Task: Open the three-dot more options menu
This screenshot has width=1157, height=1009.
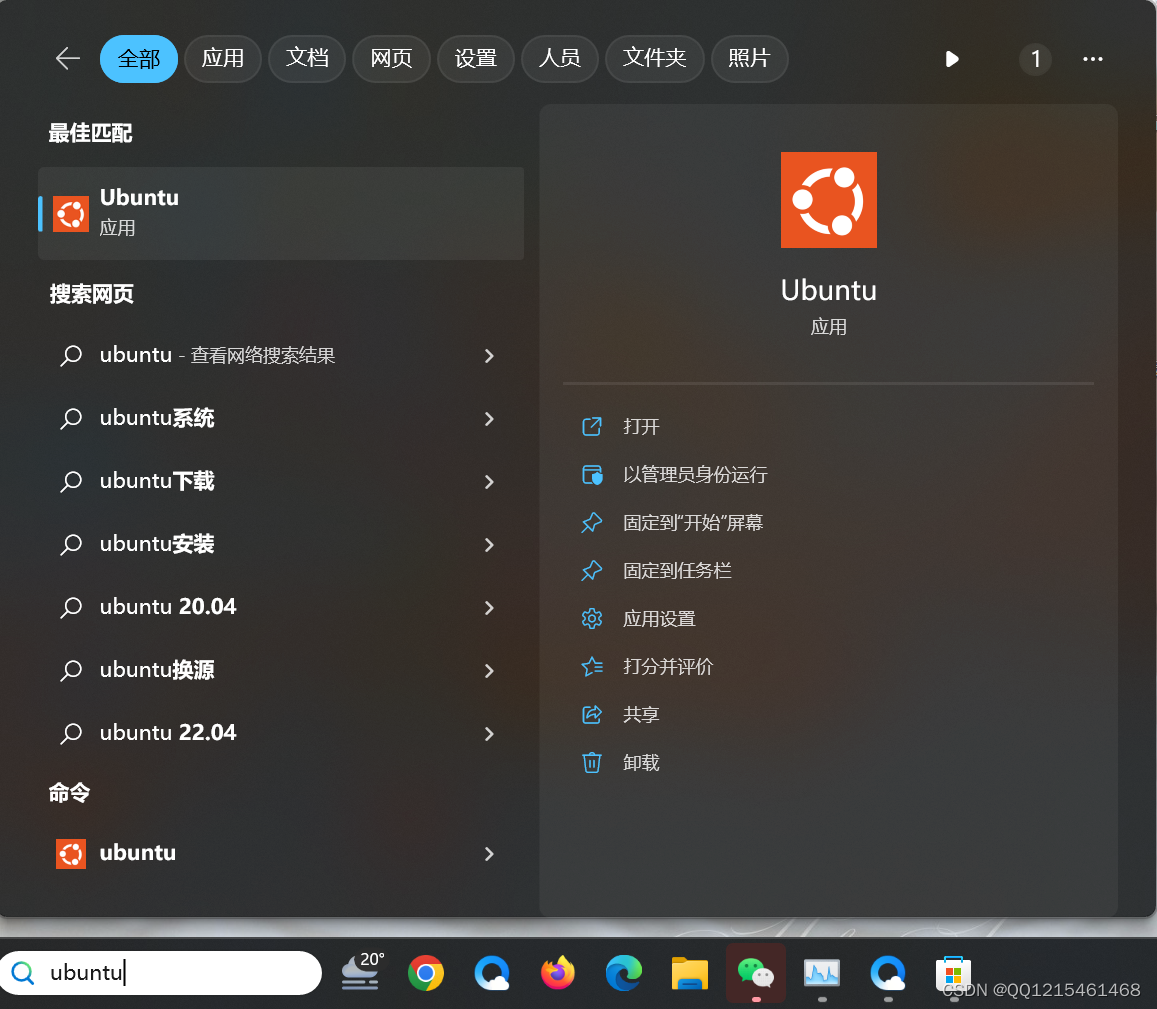Action: pyautogui.click(x=1093, y=59)
